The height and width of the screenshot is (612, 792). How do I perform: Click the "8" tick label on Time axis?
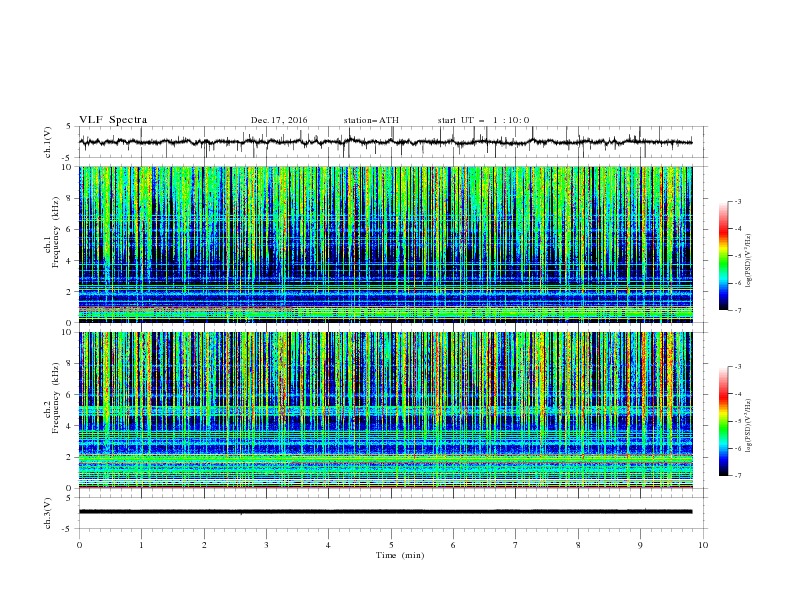[x=578, y=545]
